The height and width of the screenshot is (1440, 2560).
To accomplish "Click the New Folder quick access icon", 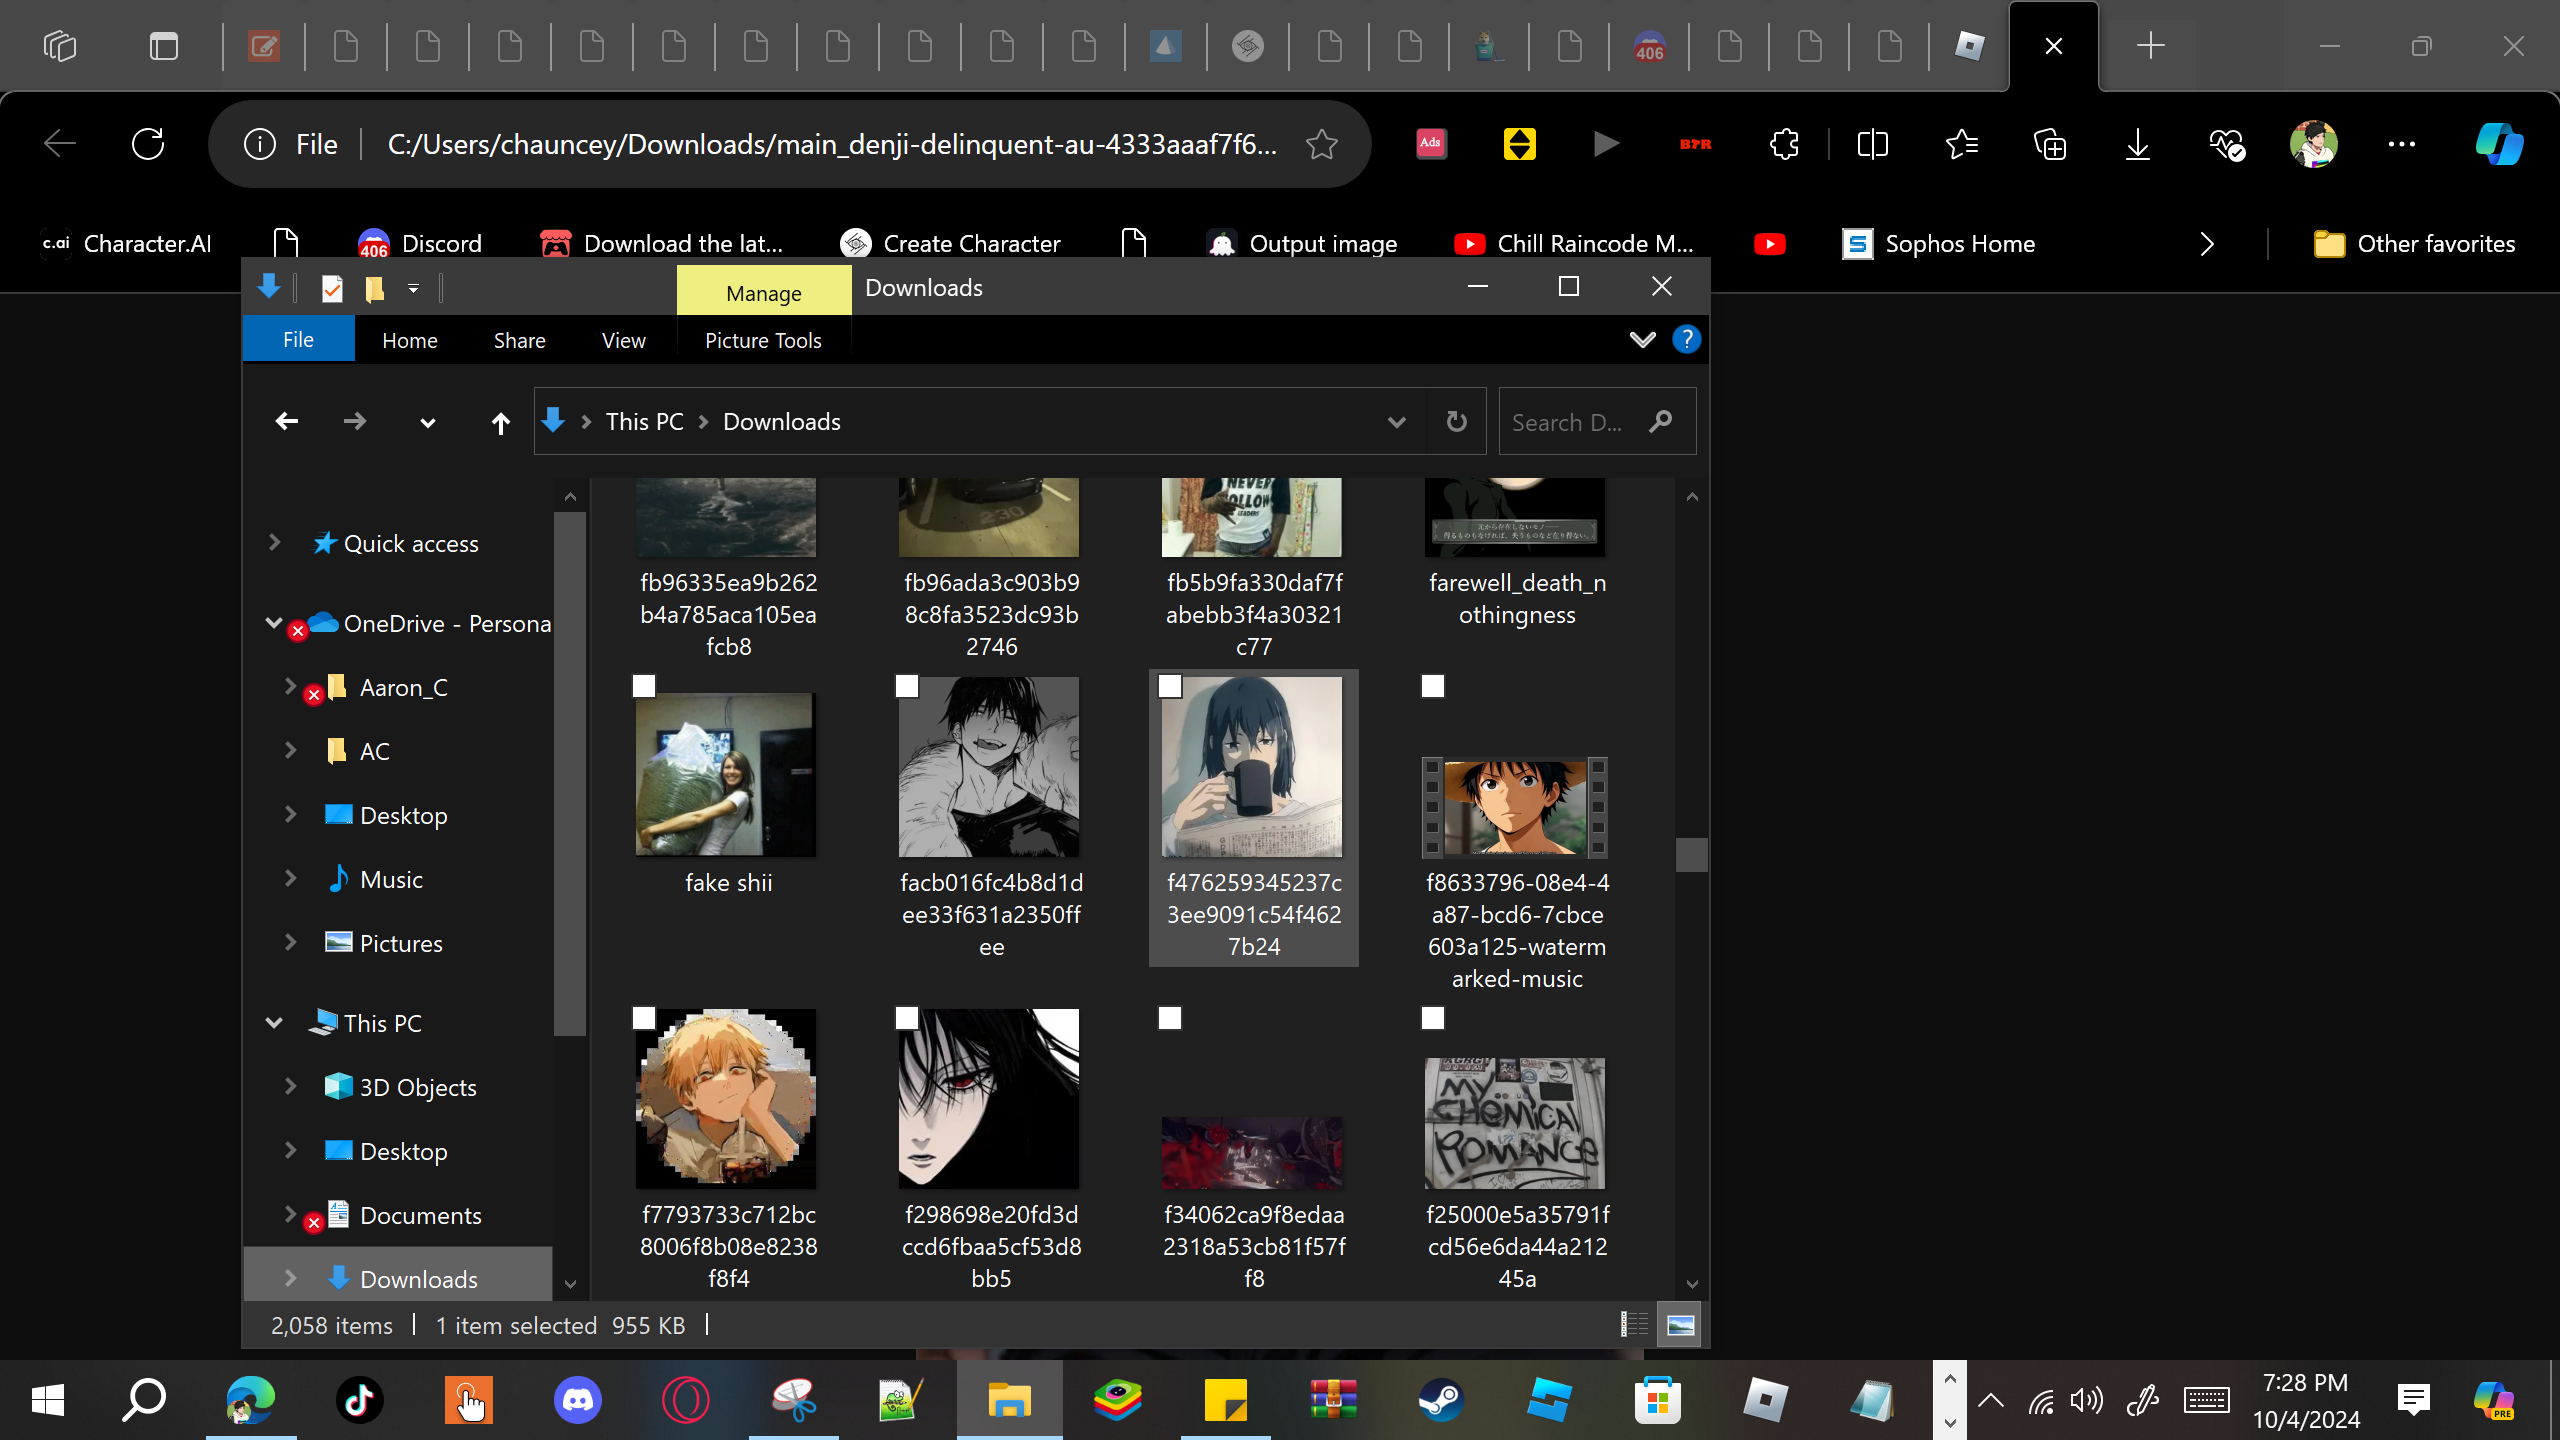I will (374, 288).
